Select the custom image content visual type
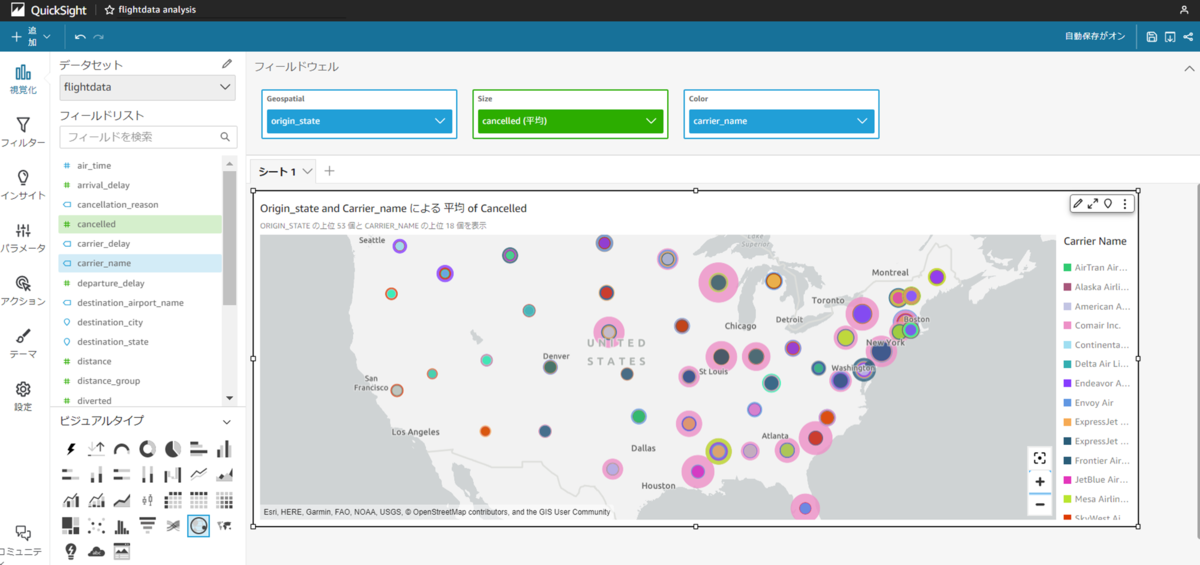 click(x=122, y=550)
